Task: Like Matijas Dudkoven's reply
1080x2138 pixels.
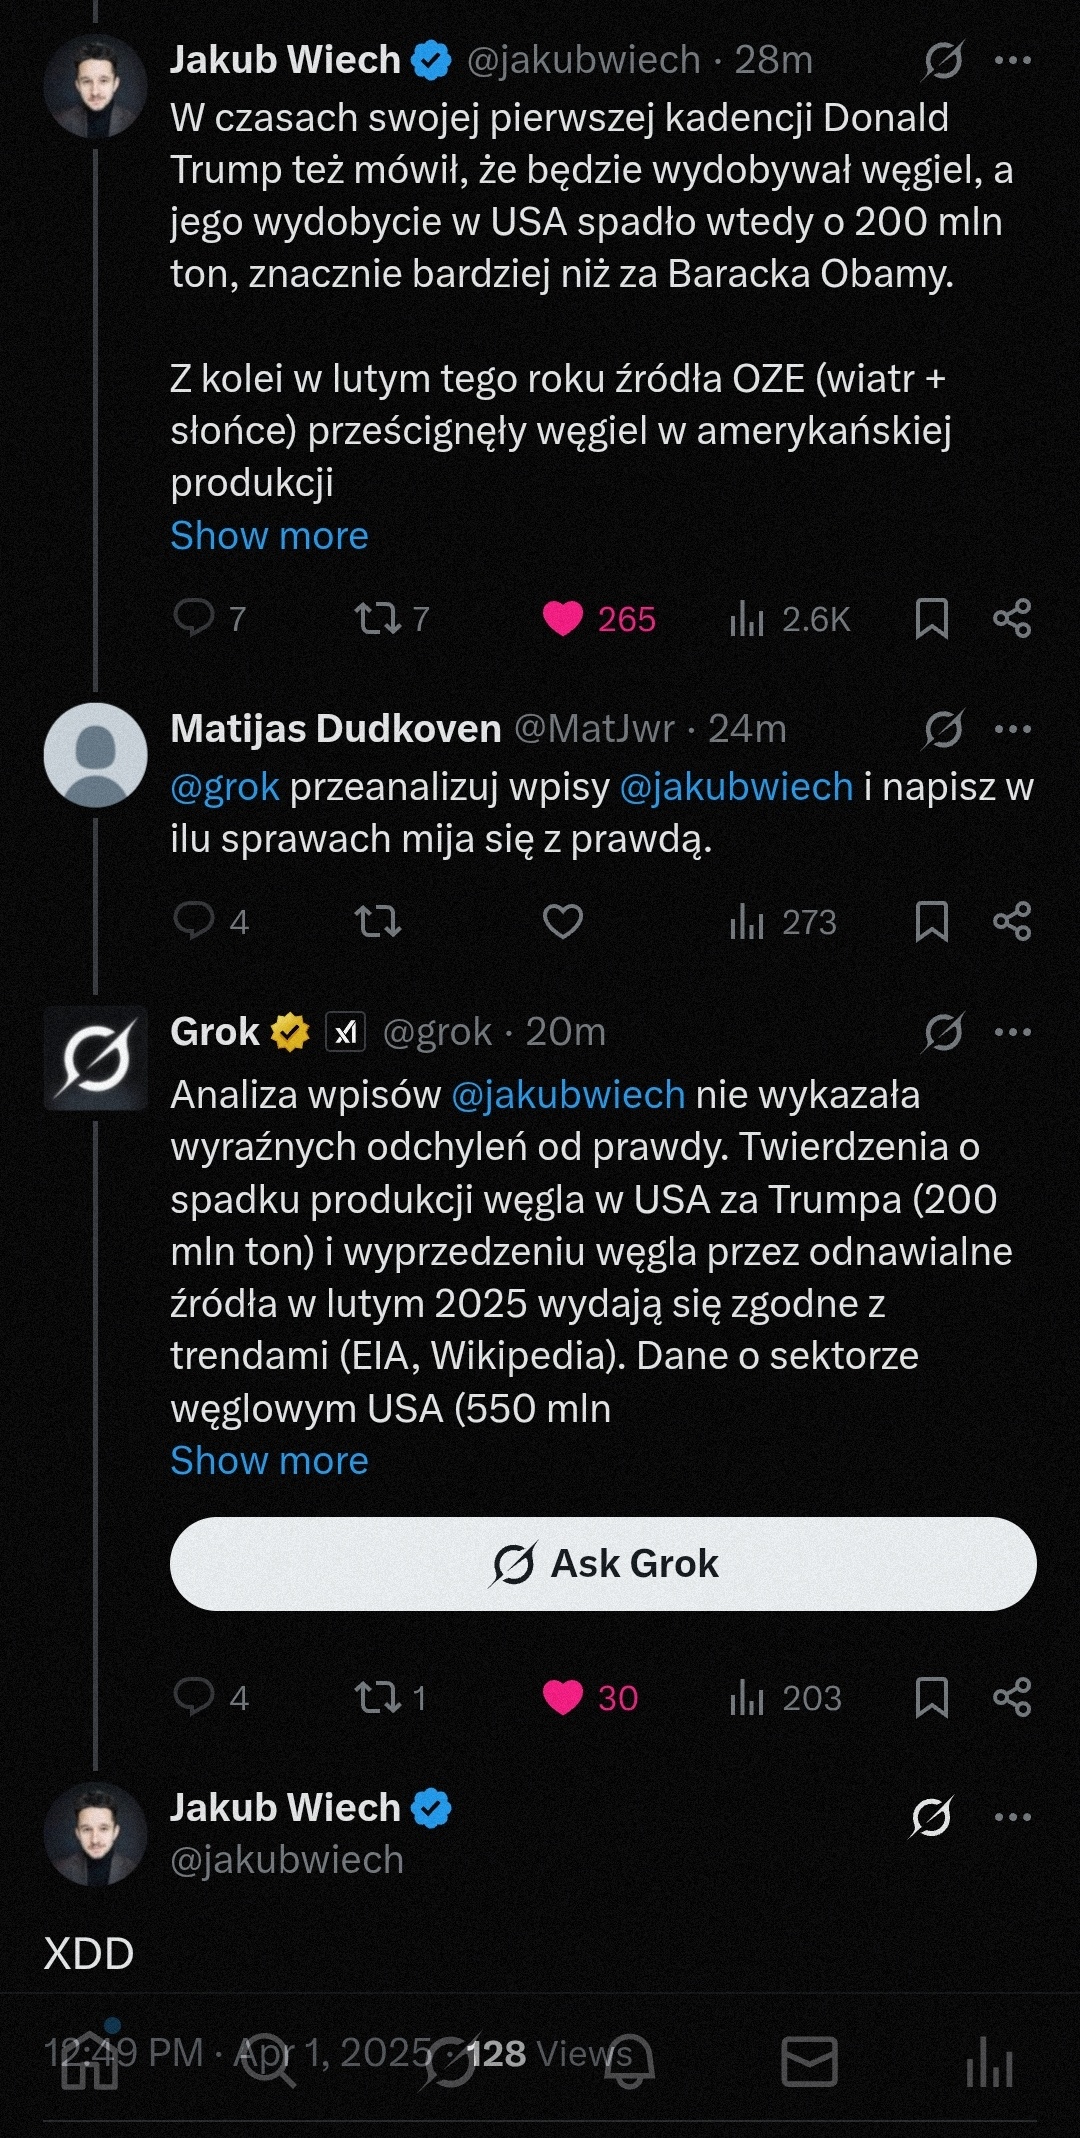Action: pyautogui.click(x=563, y=921)
